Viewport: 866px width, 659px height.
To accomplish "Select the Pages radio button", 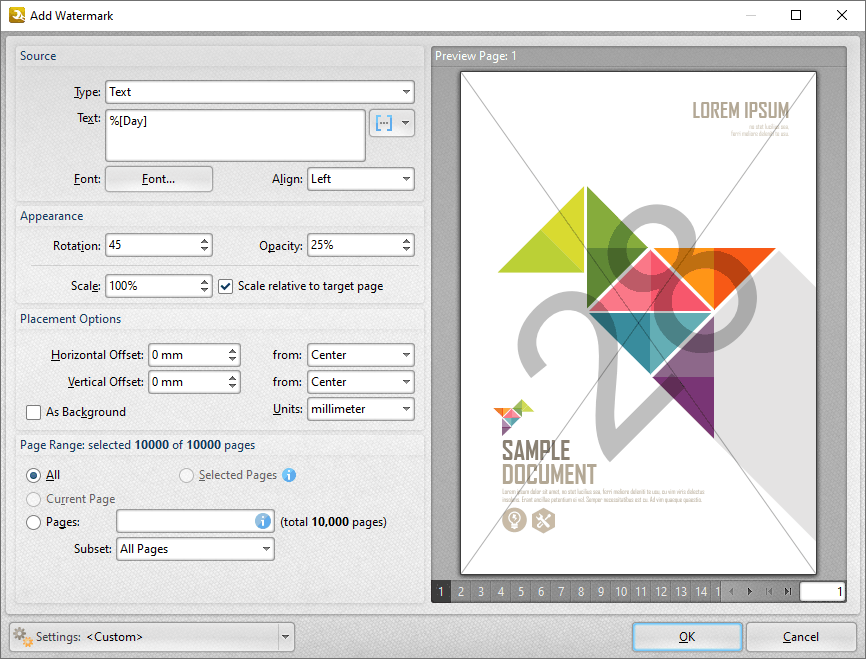I will tap(34, 522).
